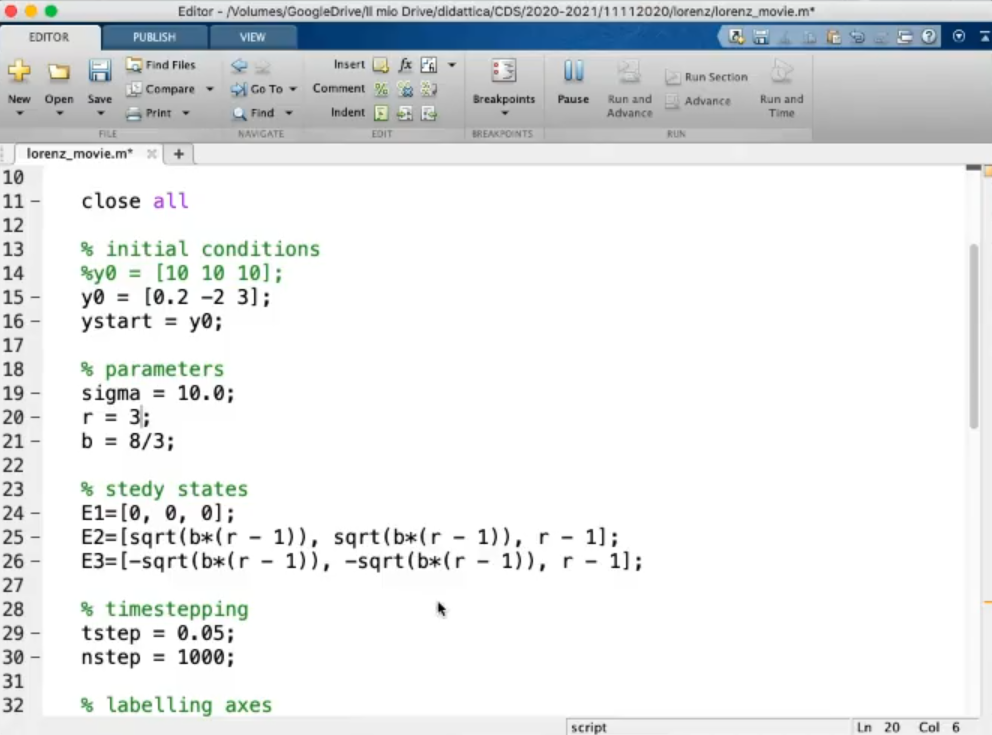Click the navigate Back arrow icon
The image size is (992, 735).
(x=239, y=66)
